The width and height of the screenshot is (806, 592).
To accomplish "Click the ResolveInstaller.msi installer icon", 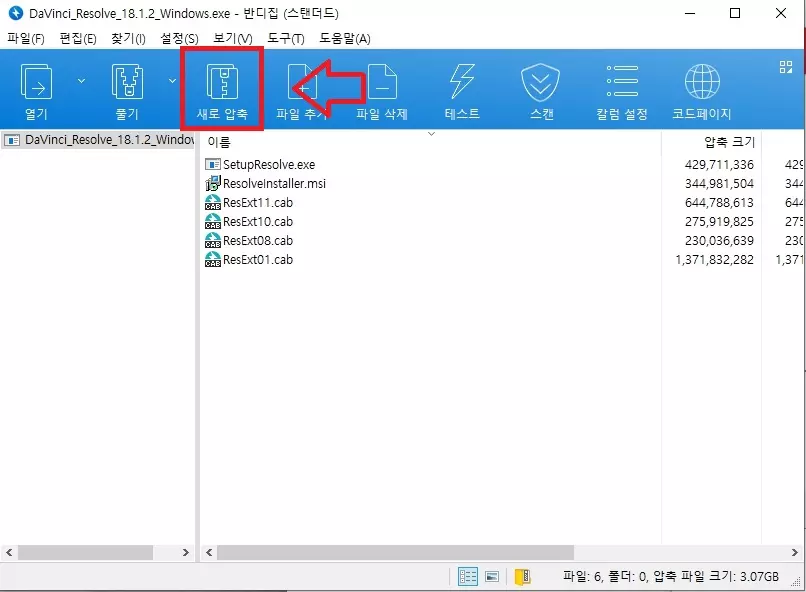I will click(212, 183).
